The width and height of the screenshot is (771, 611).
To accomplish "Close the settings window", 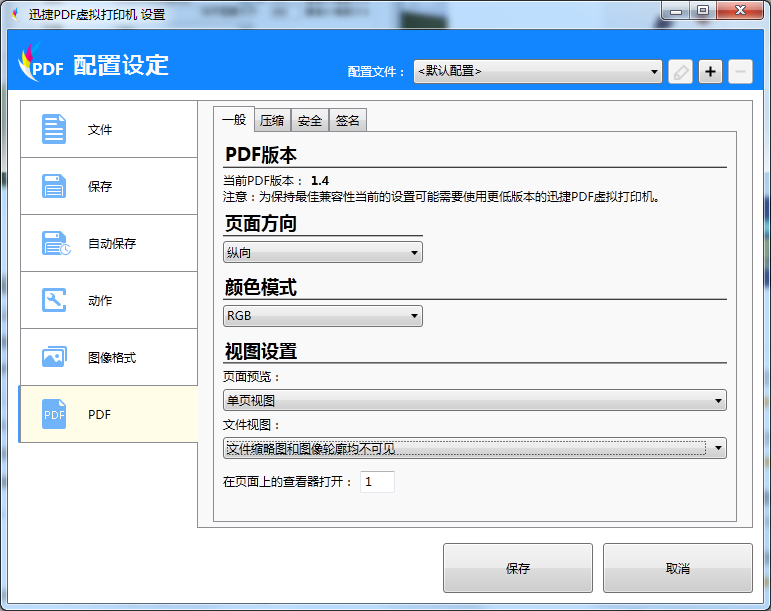I will click(x=741, y=11).
